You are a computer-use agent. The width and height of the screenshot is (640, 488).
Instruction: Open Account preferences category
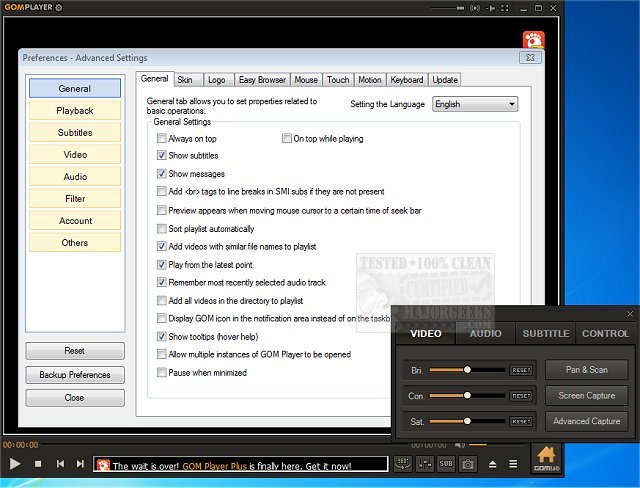click(x=75, y=221)
